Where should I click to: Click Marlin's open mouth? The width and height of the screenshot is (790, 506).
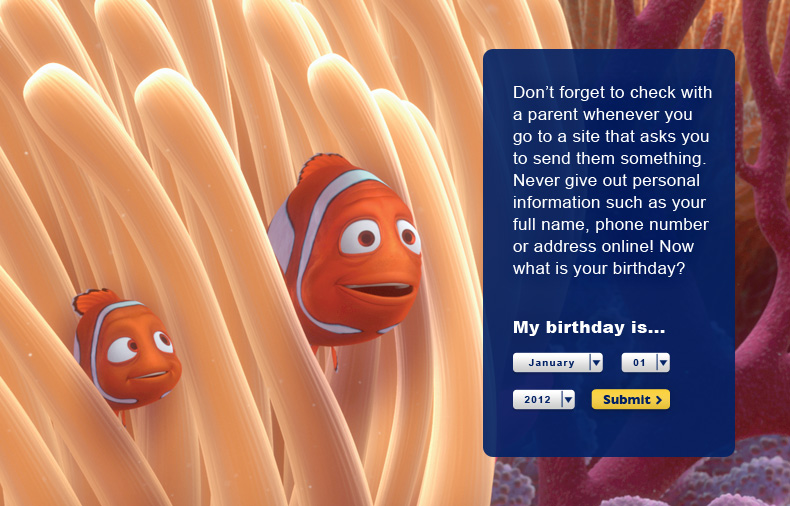[x=379, y=289]
